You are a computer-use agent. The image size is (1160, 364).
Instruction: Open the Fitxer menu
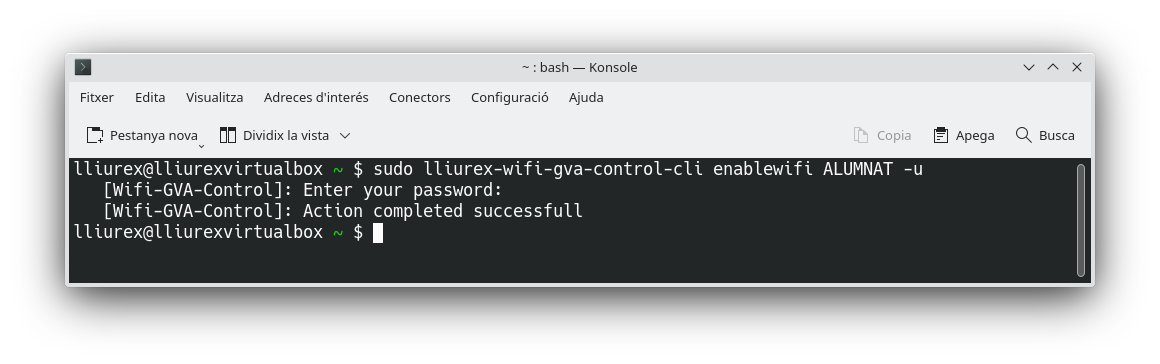click(x=97, y=98)
